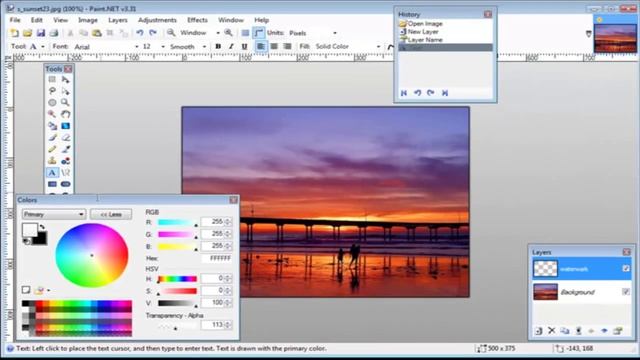Image resolution: width=640 pixels, height=360 pixels.
Task: Select the Recolor tool
Action: [65, 161]
